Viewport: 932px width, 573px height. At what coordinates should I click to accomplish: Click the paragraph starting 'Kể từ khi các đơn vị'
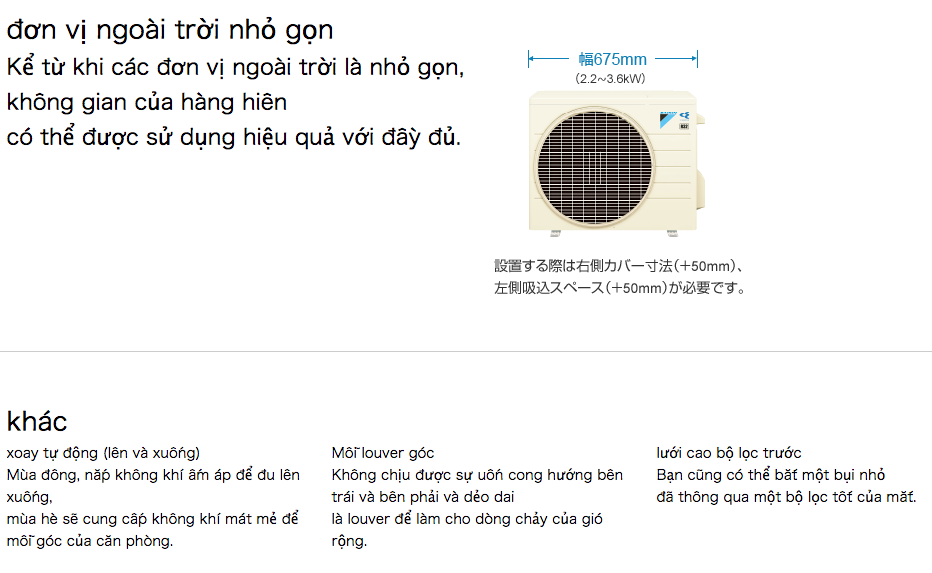(x=235, y=102)
